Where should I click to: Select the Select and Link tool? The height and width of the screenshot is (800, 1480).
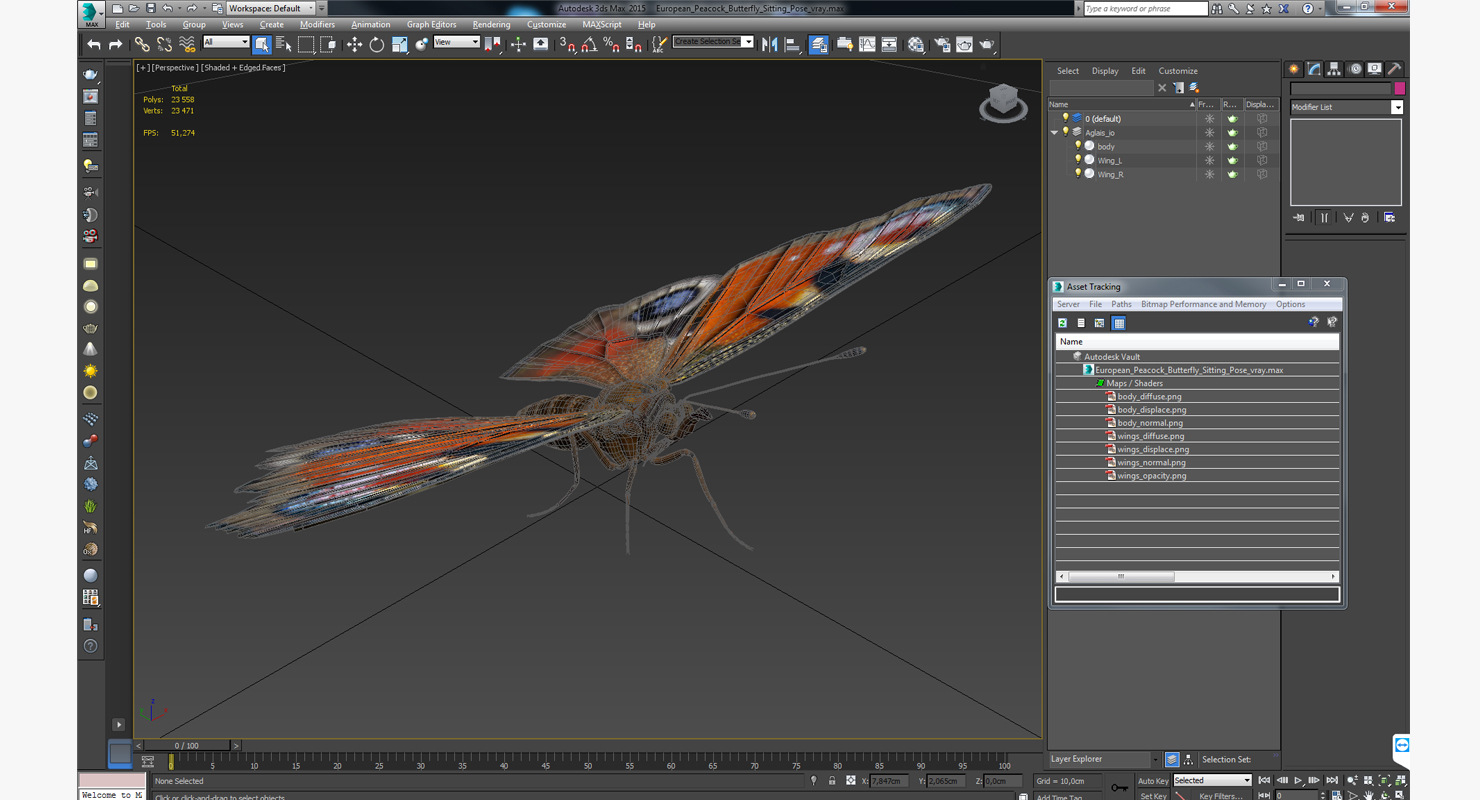click(142, 44)
